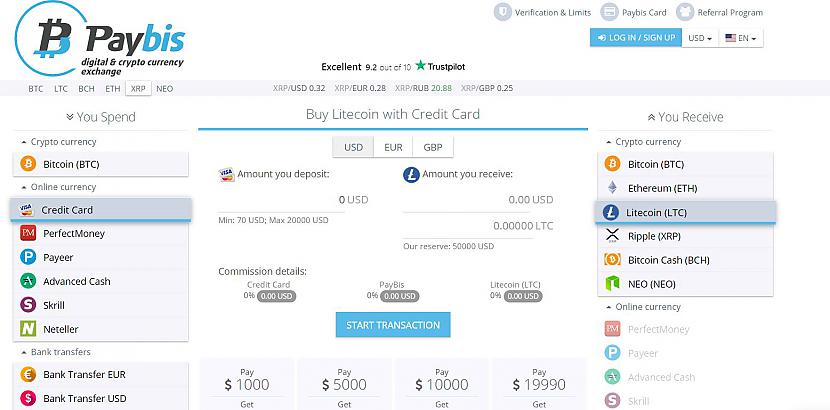The height and width of the screenshot is (410, 830).
Task: Switch deposit currency to EUR
Action: (393, 148)
